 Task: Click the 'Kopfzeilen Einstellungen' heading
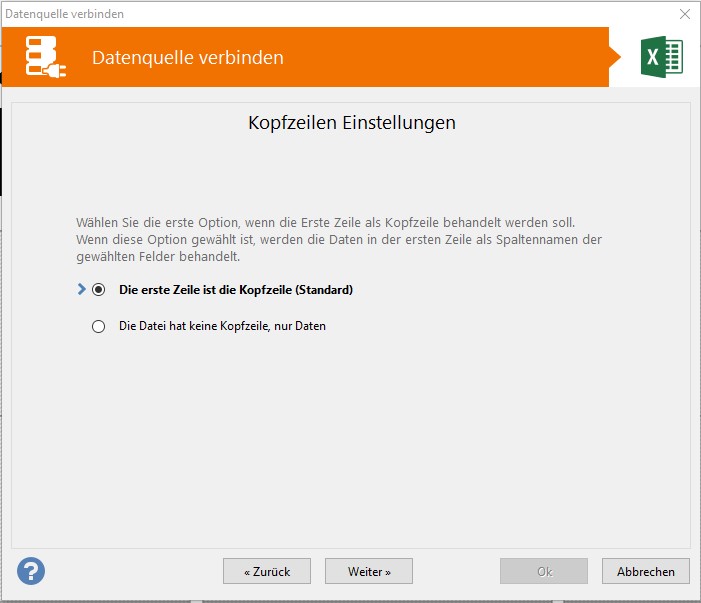[351, 123]
